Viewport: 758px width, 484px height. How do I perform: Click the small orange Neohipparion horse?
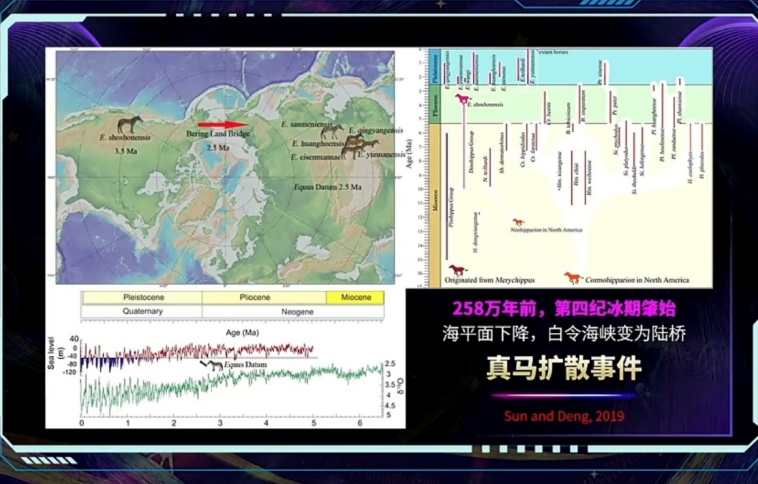[x=518, y=222]
